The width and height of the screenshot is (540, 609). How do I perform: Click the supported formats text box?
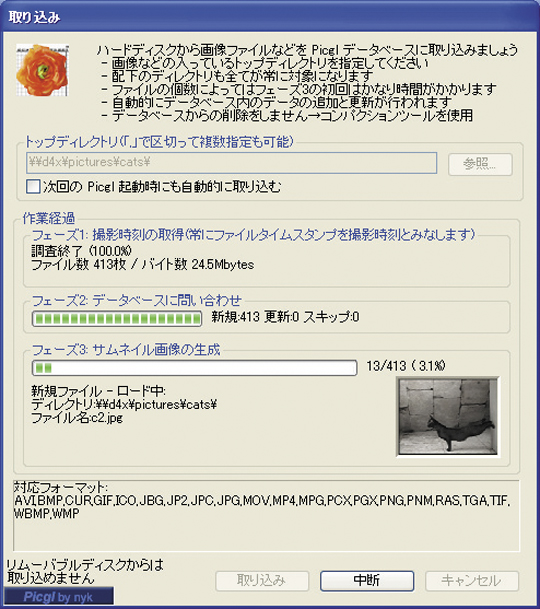point(267,515)
